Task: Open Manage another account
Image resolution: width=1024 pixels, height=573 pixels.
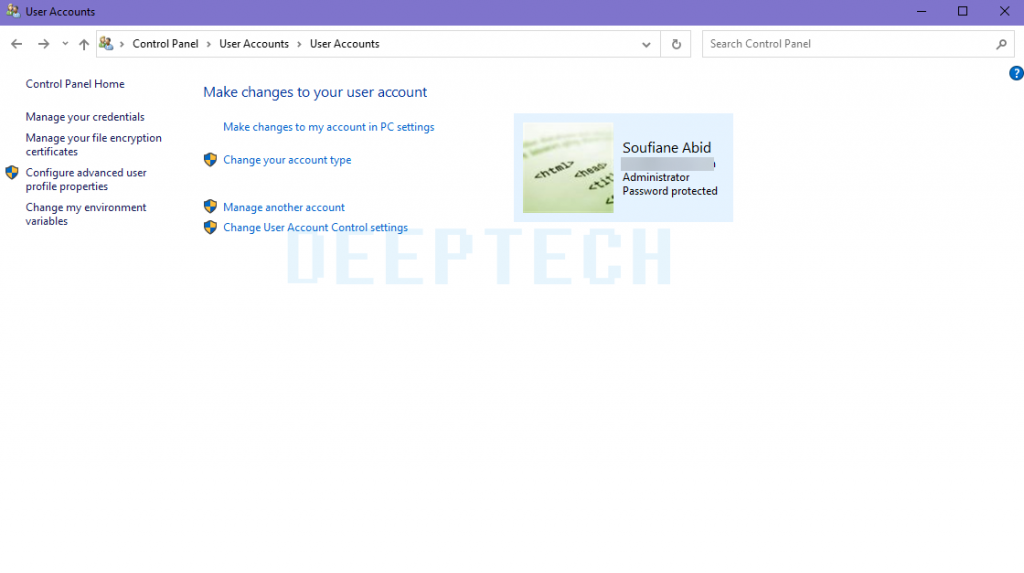Action: (284, 207)
